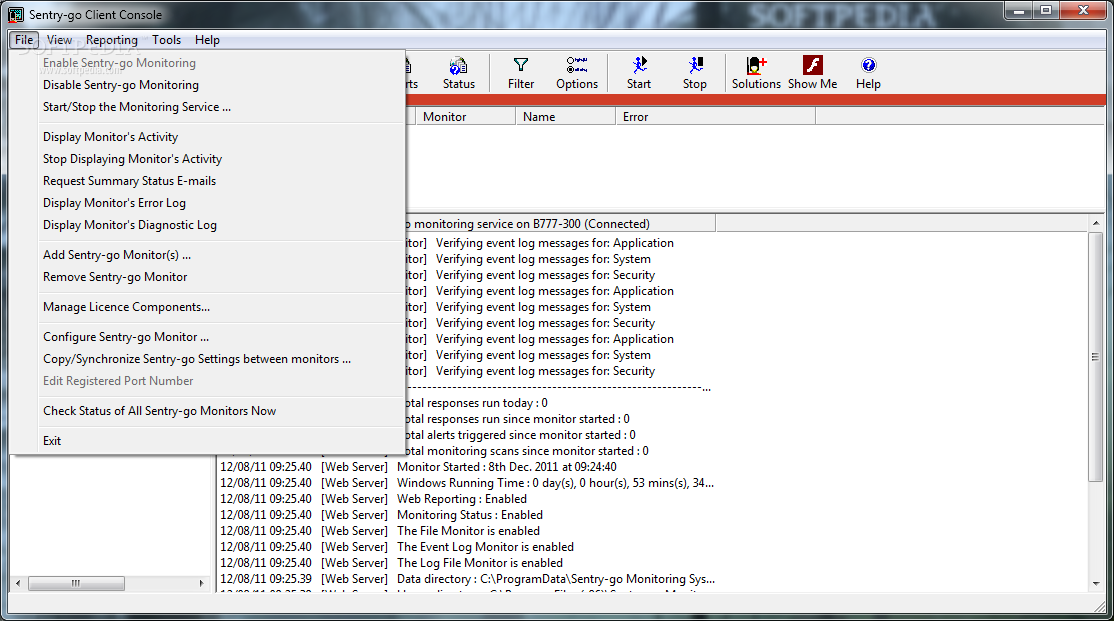Click 'The Log File Monitor is enabled' line
This screenshot has height=621, width=1114.
(x=480, y=563)
